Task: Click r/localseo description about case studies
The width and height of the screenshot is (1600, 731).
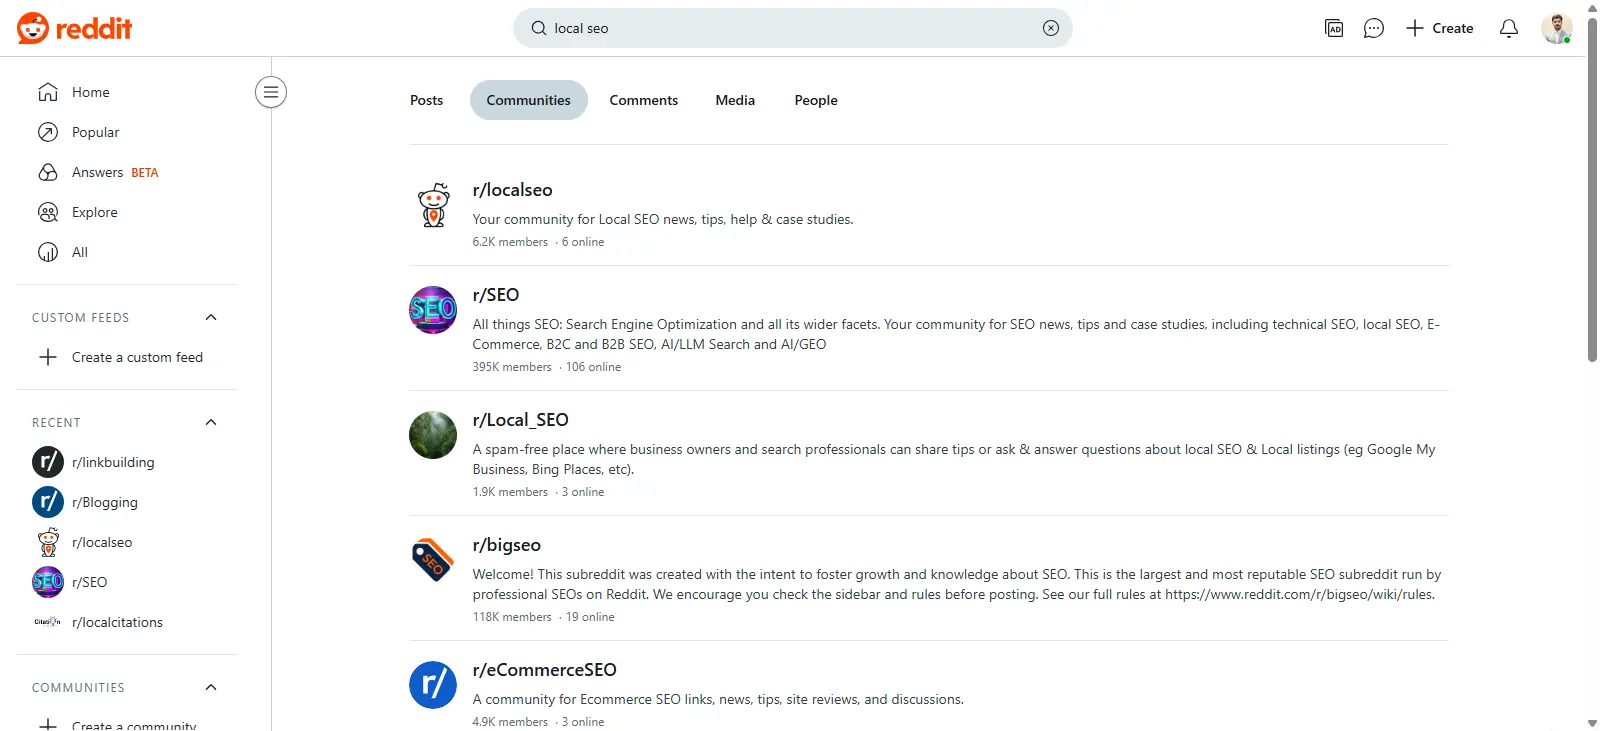Action: [663, 219]
